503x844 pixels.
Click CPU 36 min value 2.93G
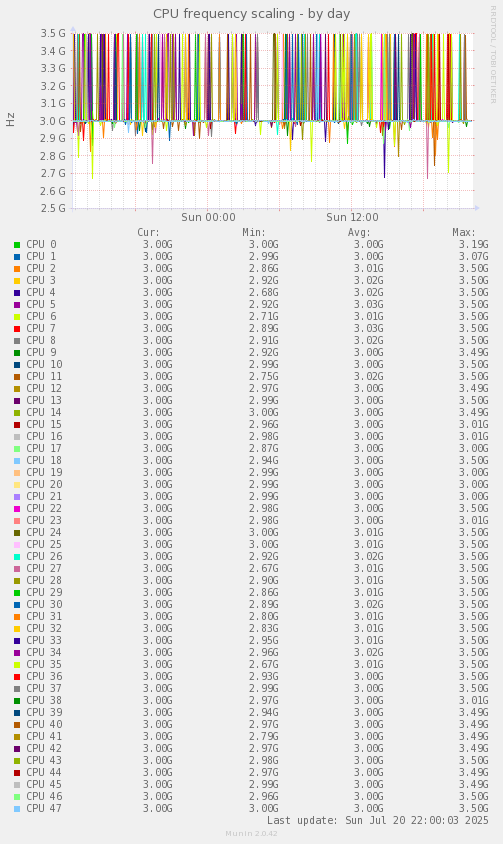pyautogui.click(x=263, y=677)
